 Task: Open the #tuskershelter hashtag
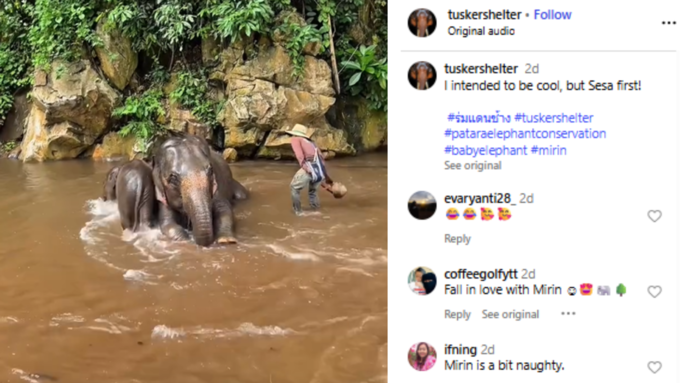pyautogui.click(x=554, y=118)
